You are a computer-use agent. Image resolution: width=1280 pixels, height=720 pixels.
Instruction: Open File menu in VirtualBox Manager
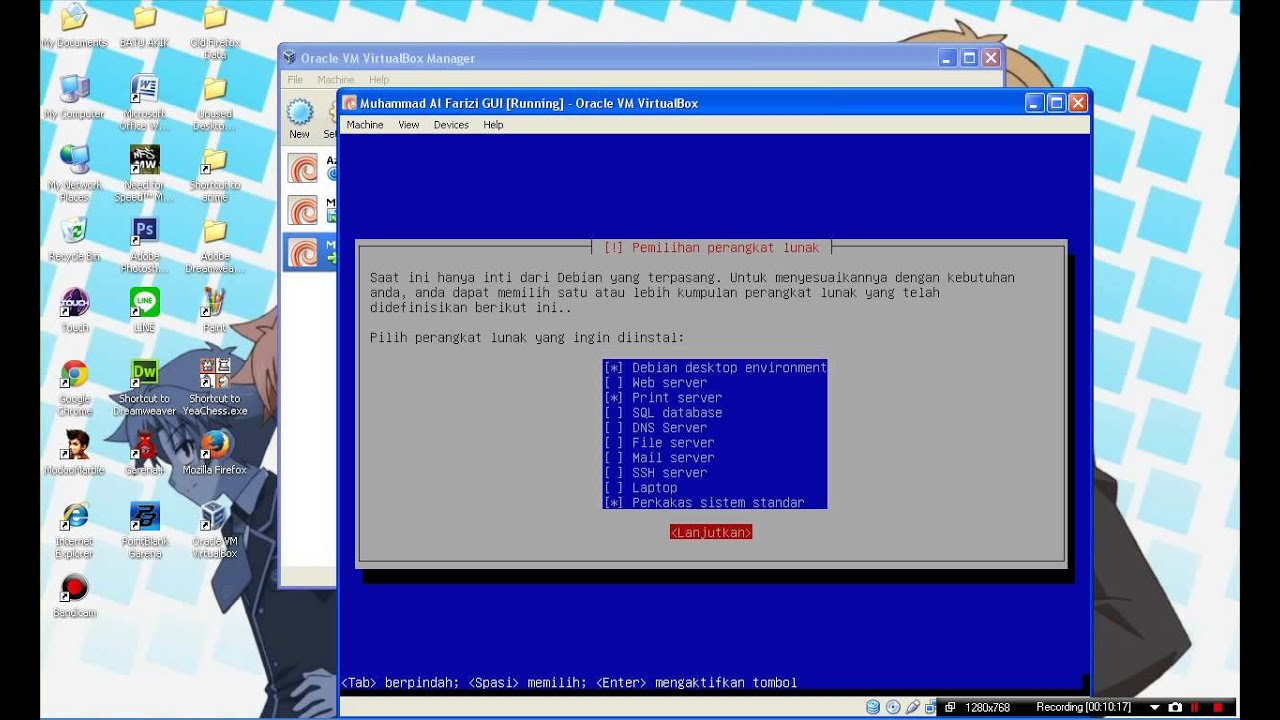pos(295,80)
